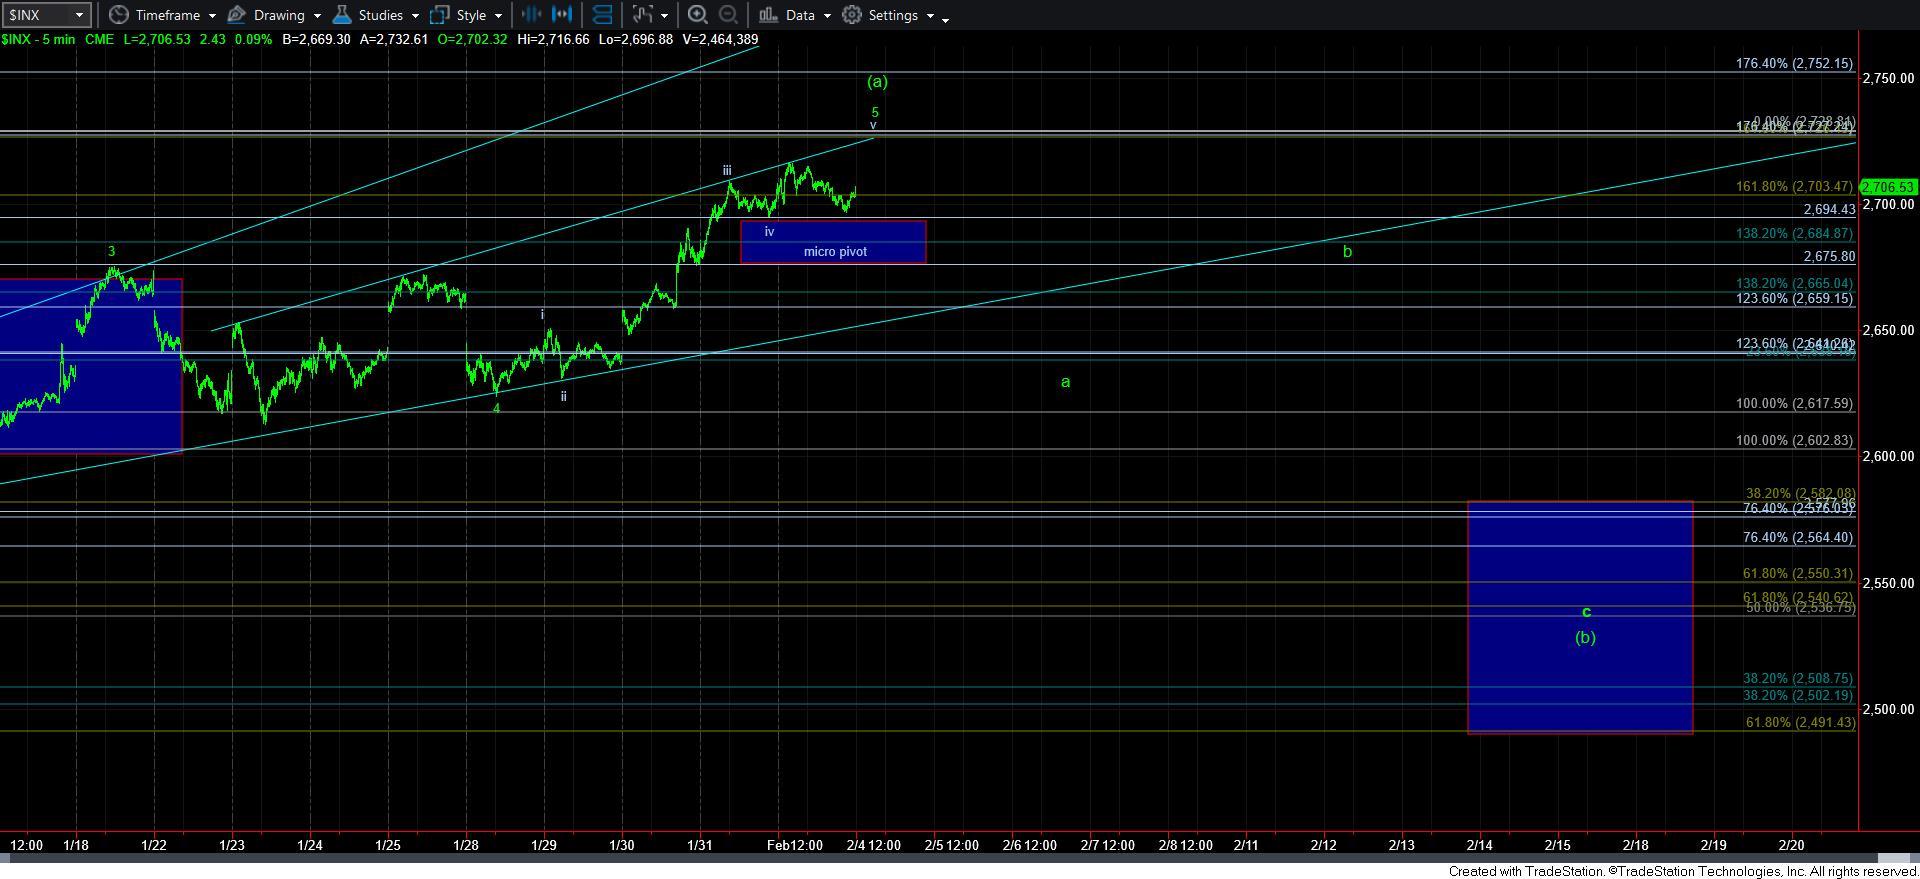The width and height of the screenshot is (1920, 879).
Task: Expand the Drawing tools dropdown arrow
Action: tap(317, 16)
